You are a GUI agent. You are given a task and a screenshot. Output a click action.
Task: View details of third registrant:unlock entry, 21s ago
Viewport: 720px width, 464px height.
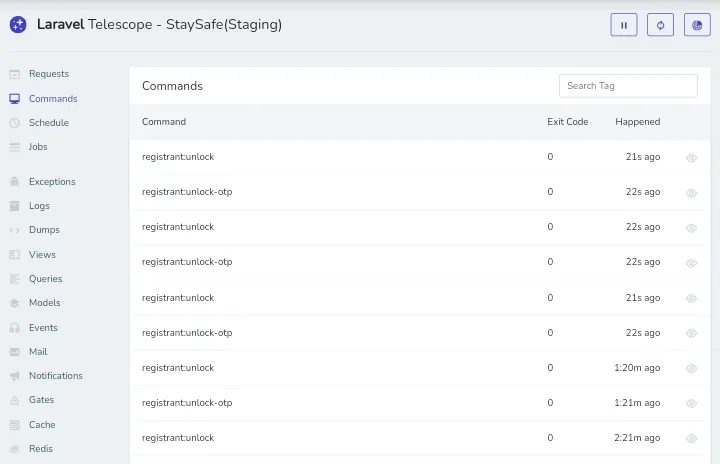[x=691, y=298]
